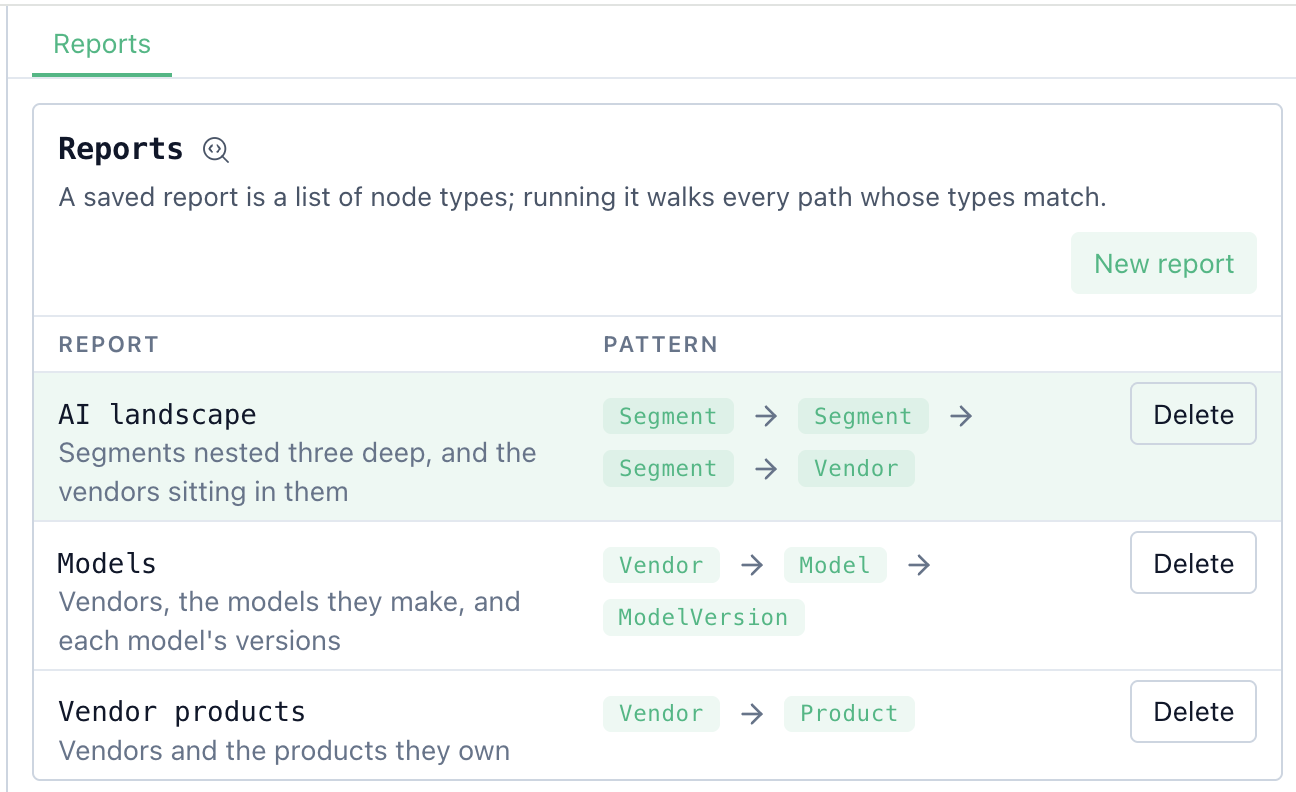The width and height of the screenshot is (1296, 792).
Task: Select the Vendor products report name
Action: [182, 712]
